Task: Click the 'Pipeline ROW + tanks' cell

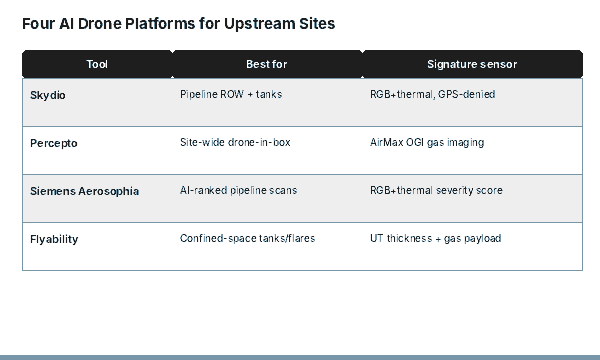Action: (x=267, y=103)
